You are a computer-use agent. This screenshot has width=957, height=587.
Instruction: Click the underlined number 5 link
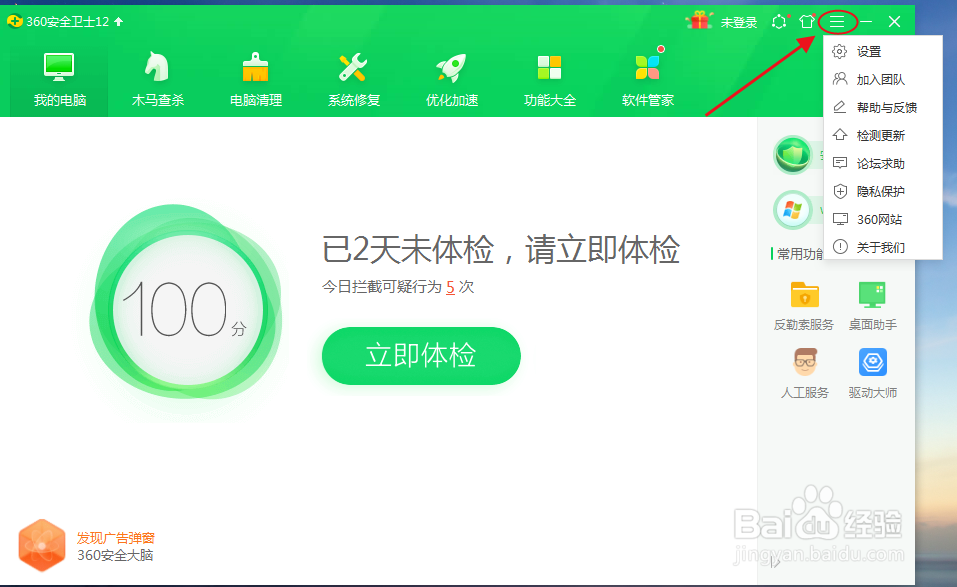450,287
